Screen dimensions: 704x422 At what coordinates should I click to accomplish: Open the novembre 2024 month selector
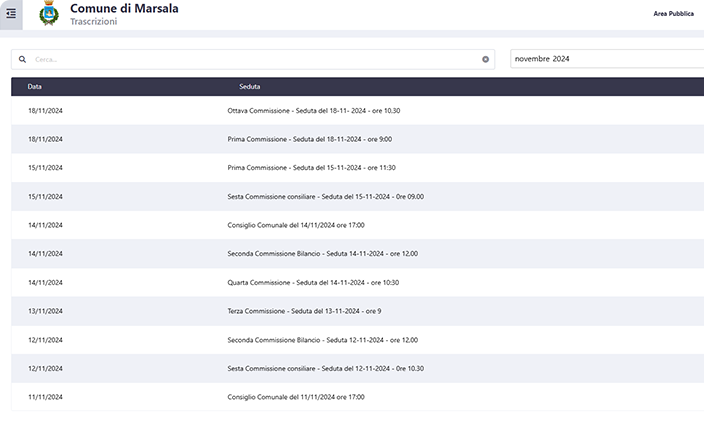[606, 59]
